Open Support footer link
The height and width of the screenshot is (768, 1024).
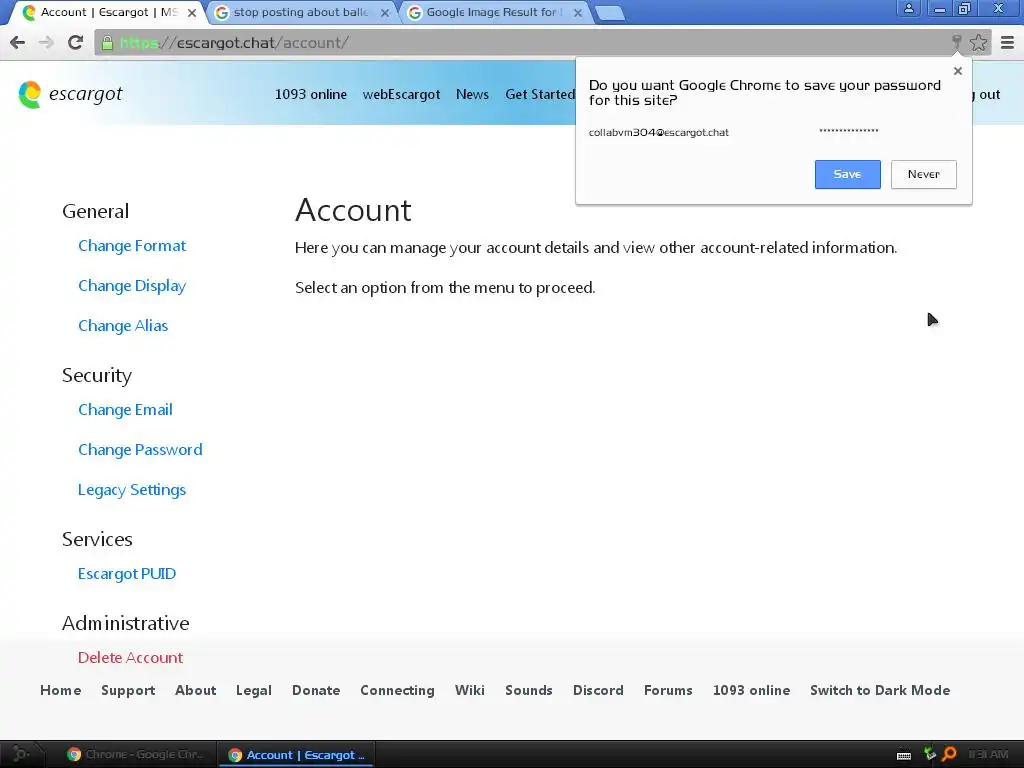coord(128,690)
